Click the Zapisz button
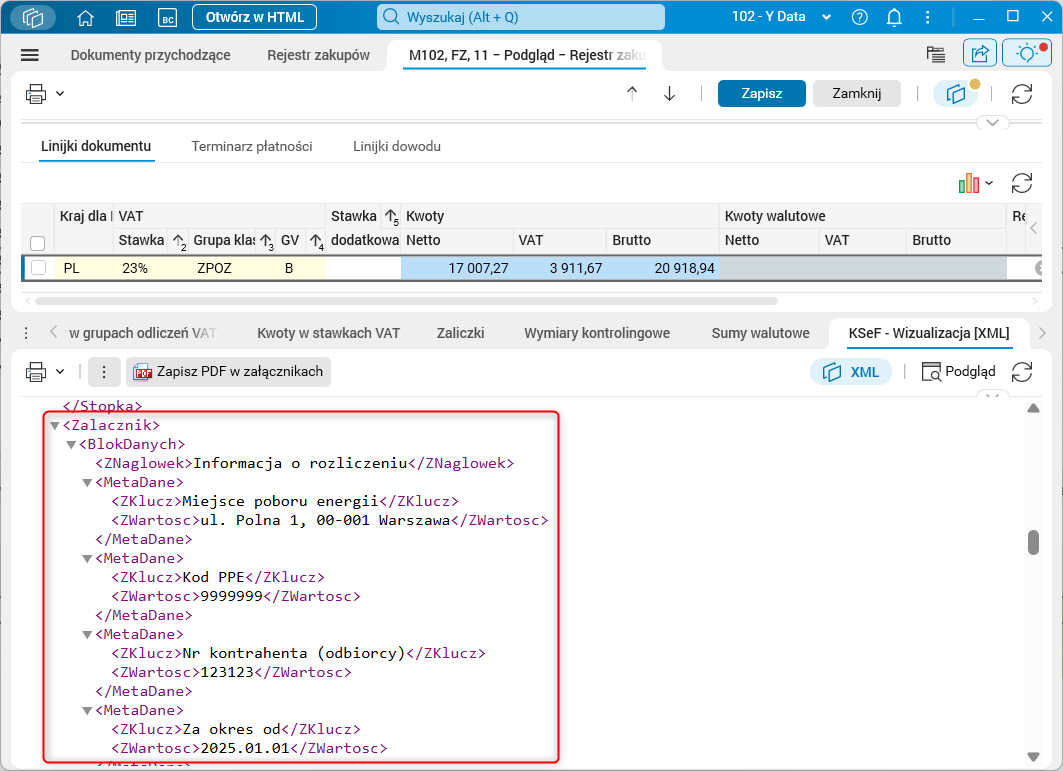 coord(761,94)
